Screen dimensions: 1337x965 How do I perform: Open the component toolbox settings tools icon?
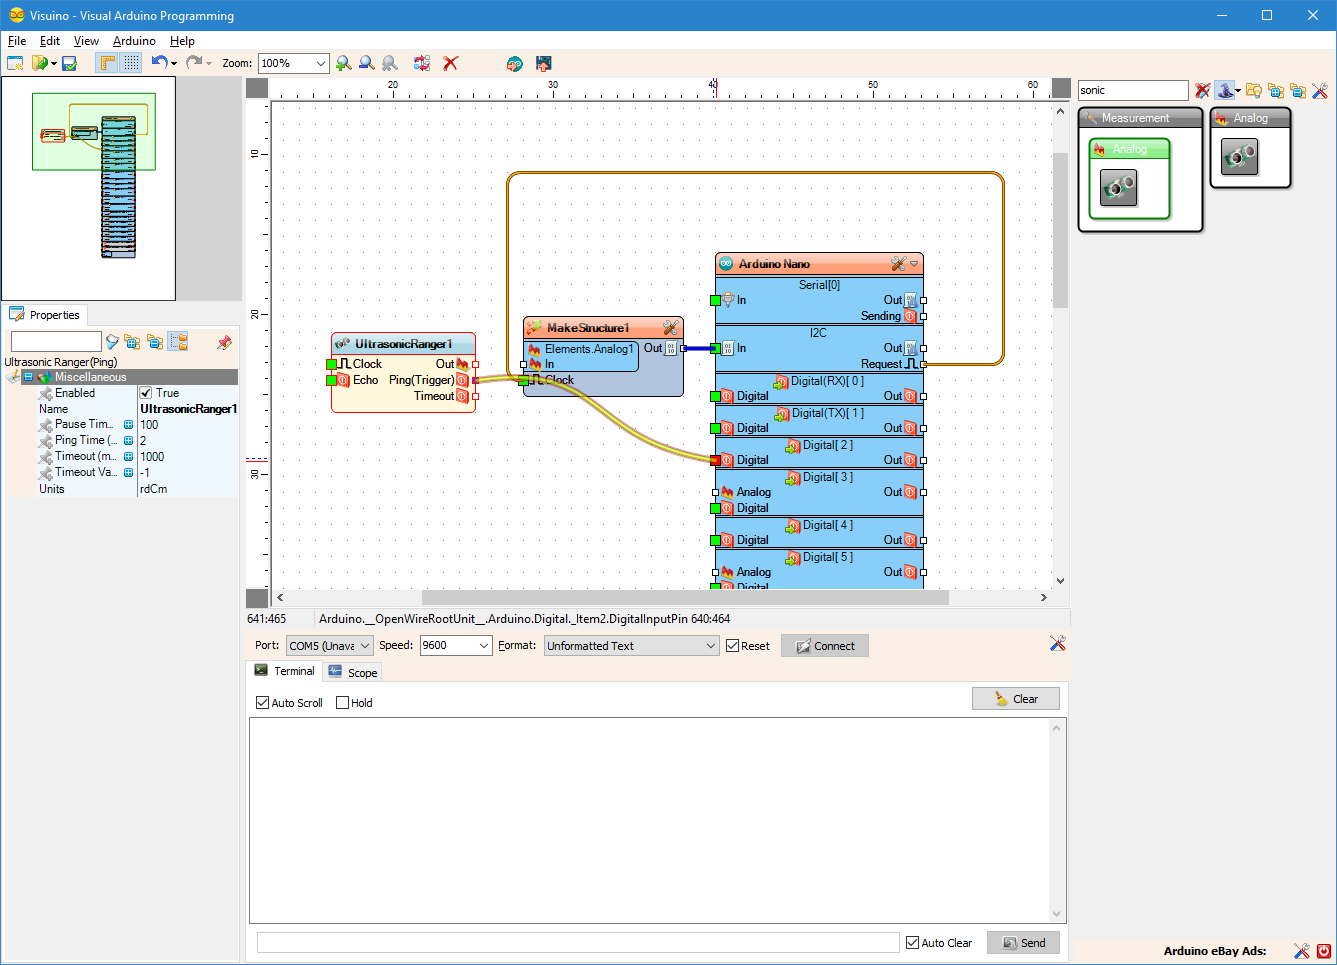(1320, 90)
